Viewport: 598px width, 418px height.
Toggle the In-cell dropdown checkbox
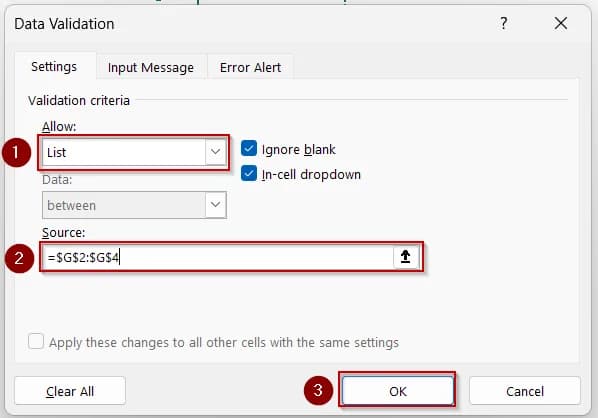tap(249, 174)
